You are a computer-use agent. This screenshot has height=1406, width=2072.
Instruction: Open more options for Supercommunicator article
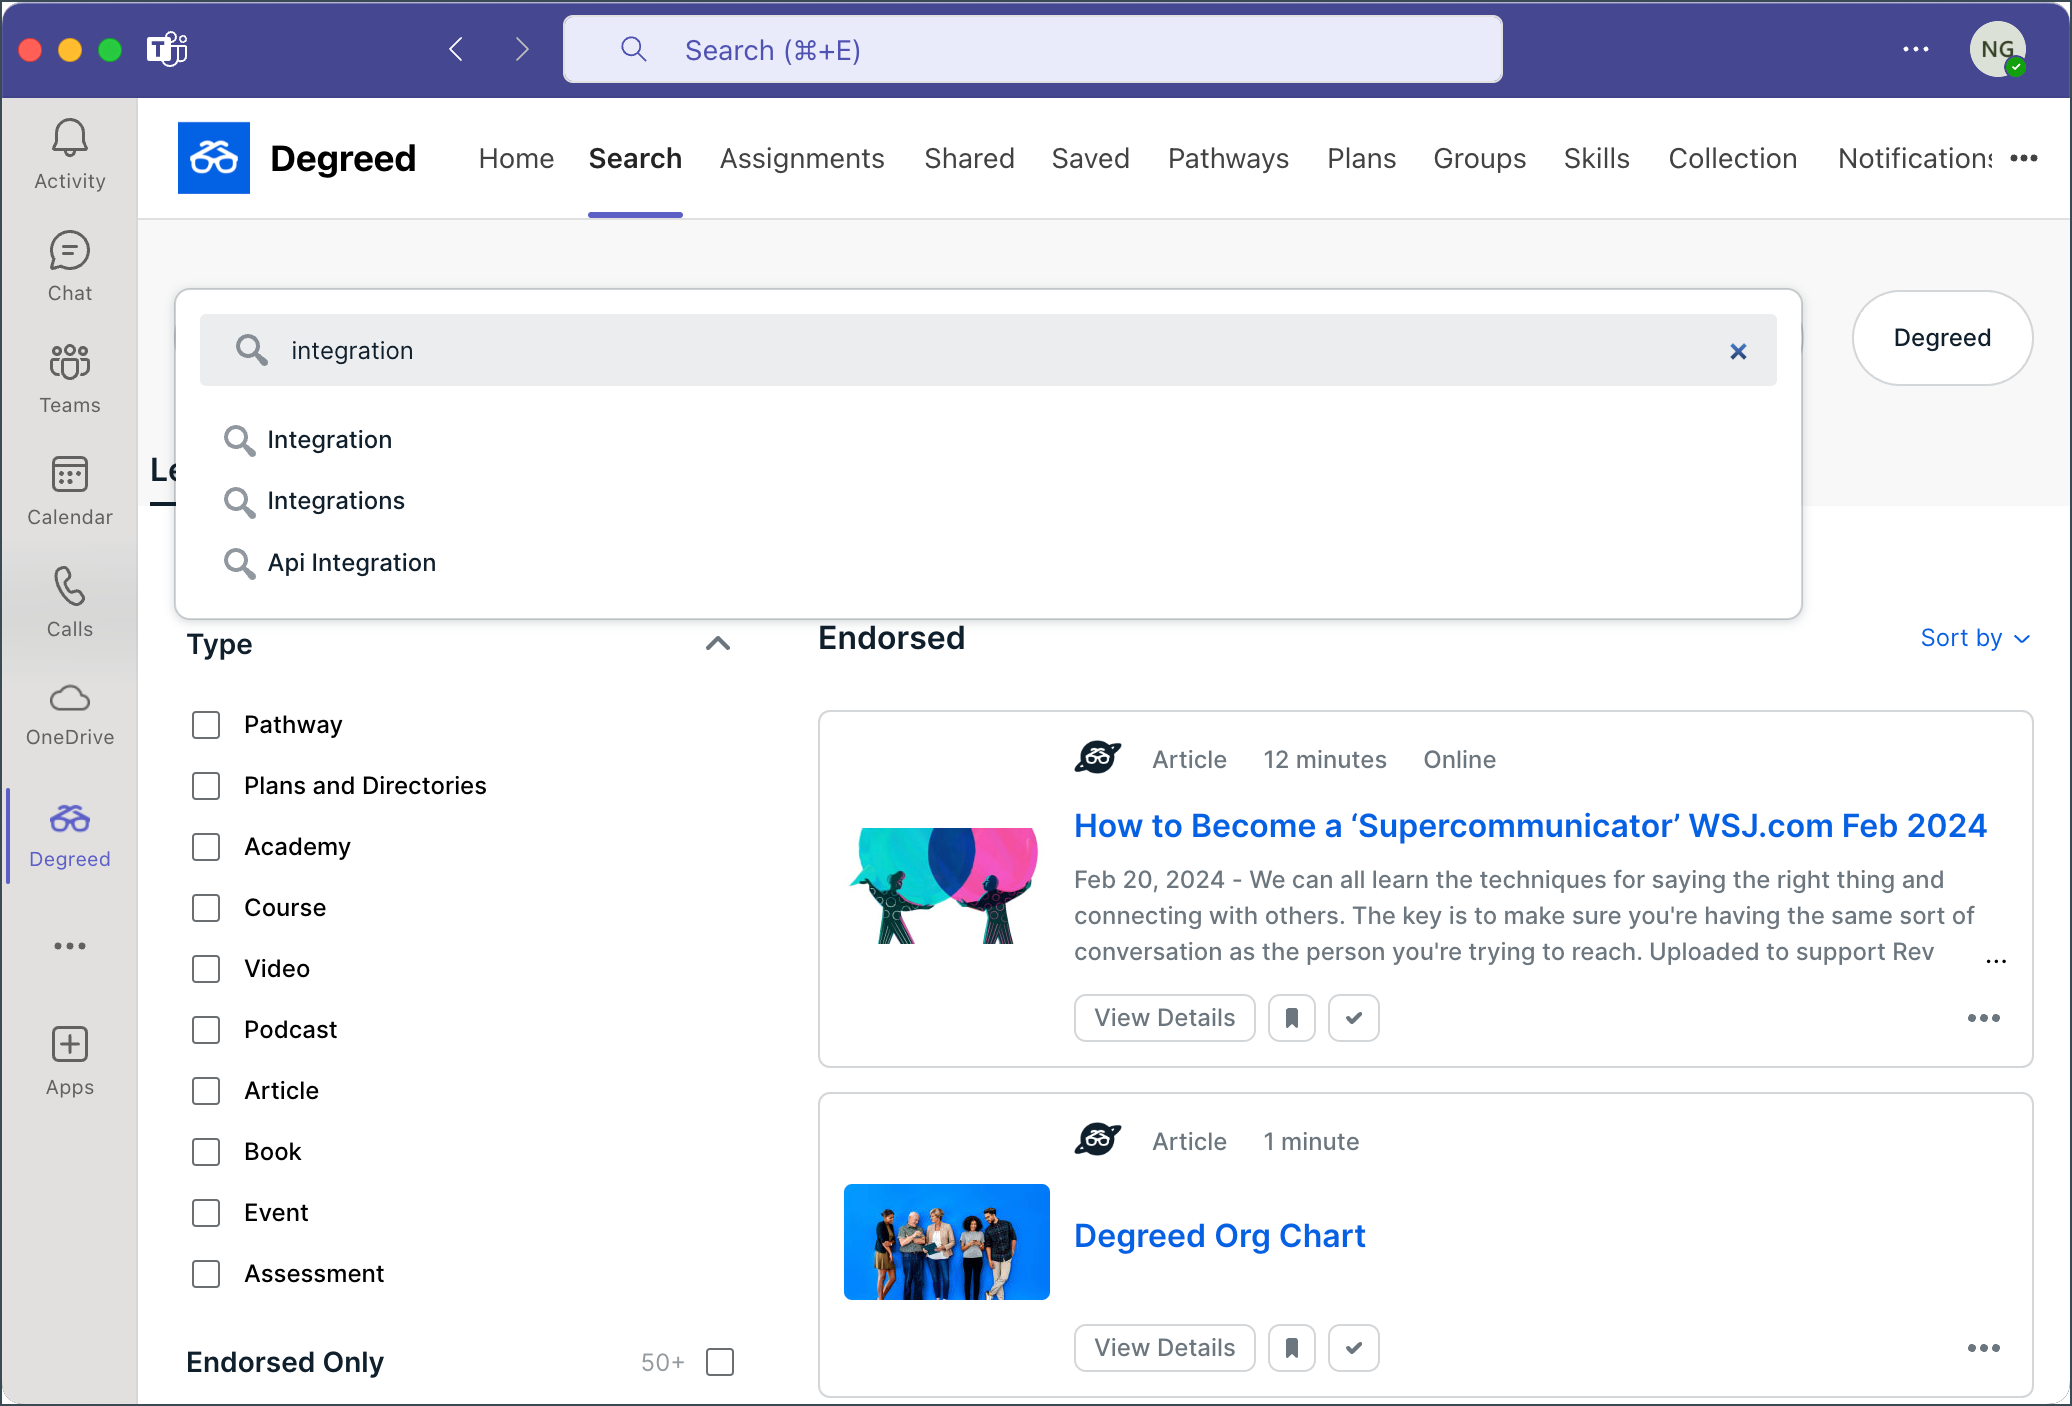(1983, 1018)
